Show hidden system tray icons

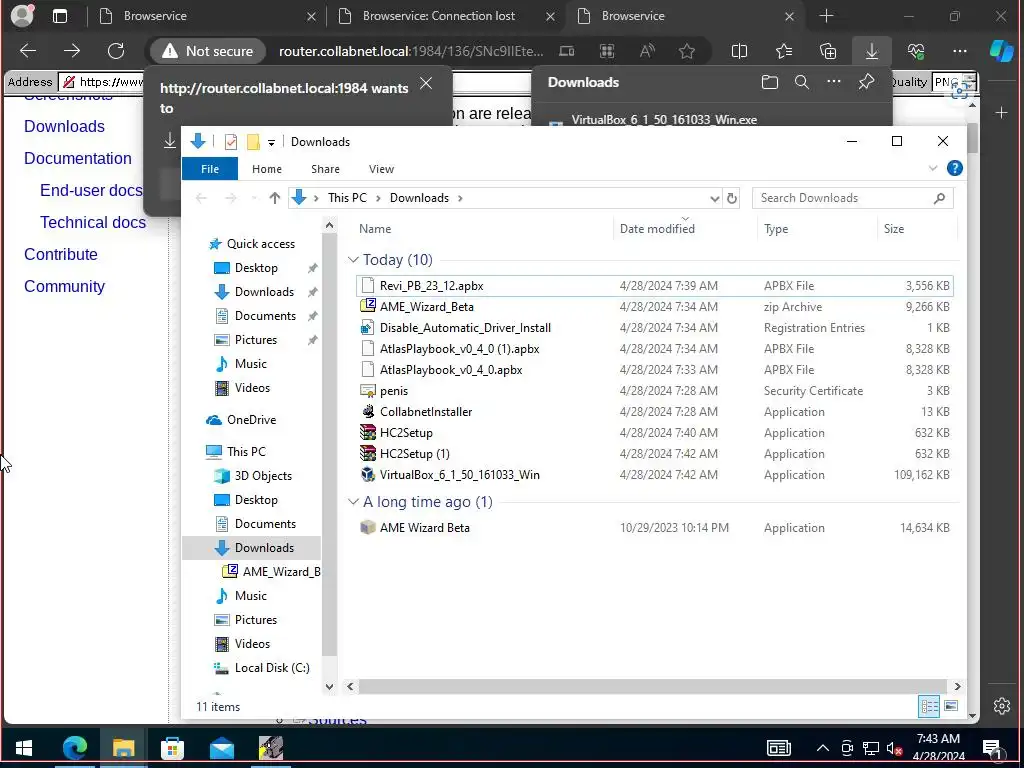click(x=823, y=748)
